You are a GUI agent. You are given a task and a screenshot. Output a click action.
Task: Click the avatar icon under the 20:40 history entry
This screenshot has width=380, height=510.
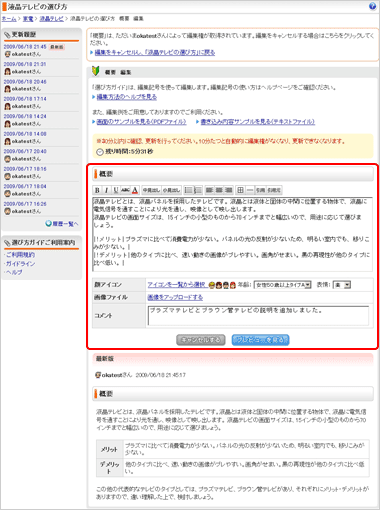(7, 159)
